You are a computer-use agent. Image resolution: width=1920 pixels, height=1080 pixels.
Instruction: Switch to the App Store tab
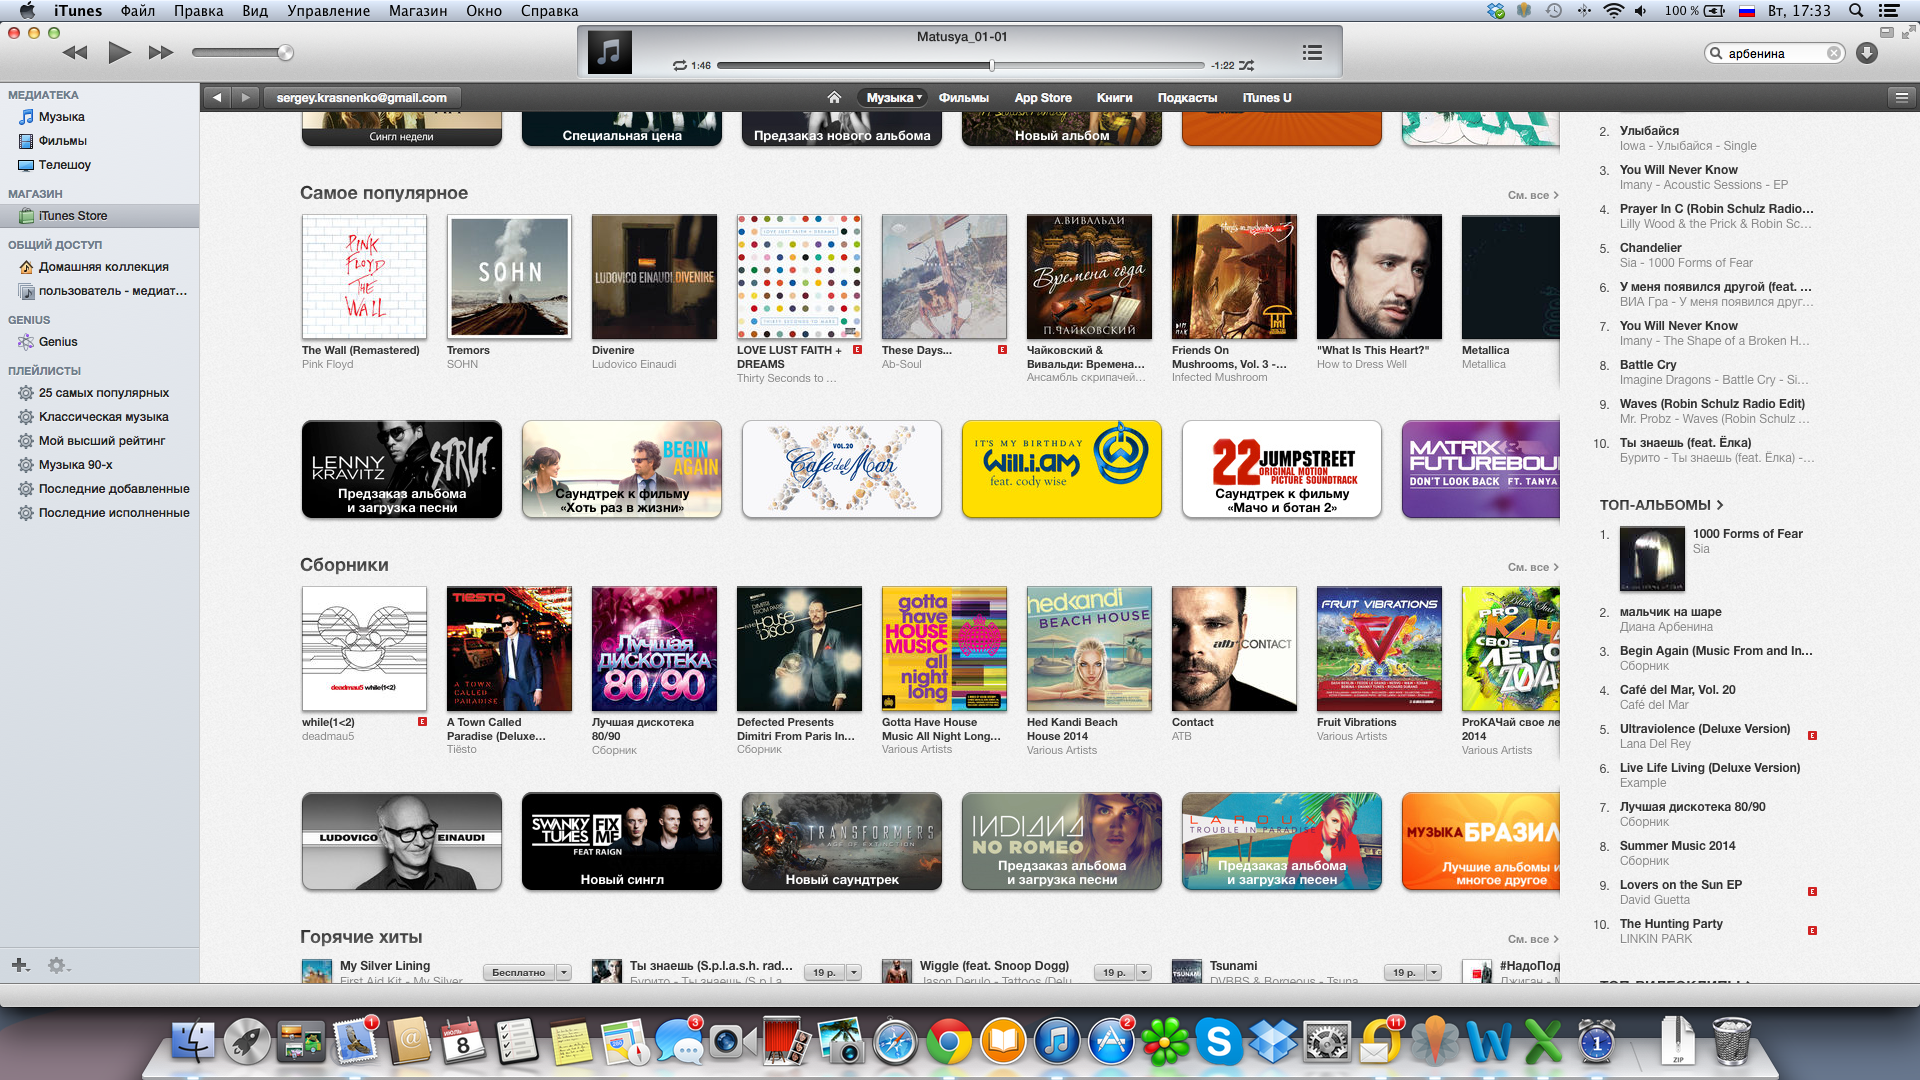(x=1043, y=98)
